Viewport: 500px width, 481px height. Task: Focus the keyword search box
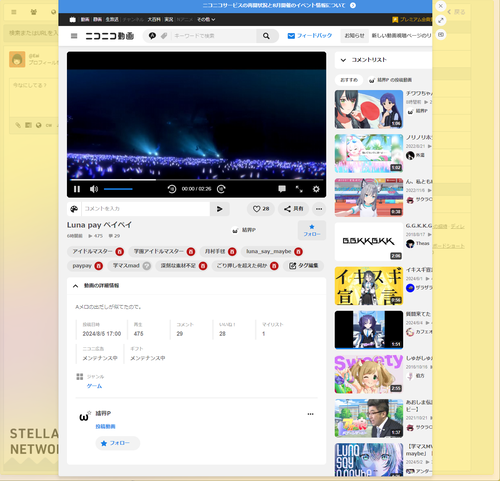click(x=214, y=36)
